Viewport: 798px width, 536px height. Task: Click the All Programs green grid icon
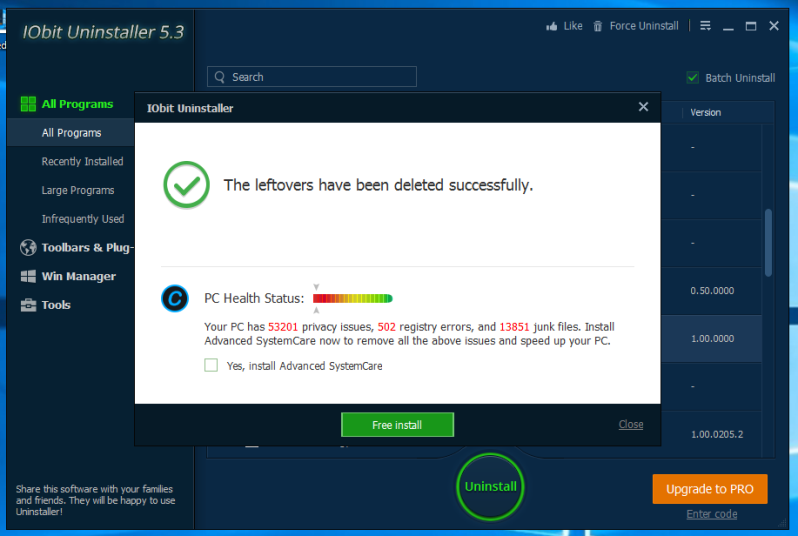pos(28,104)
